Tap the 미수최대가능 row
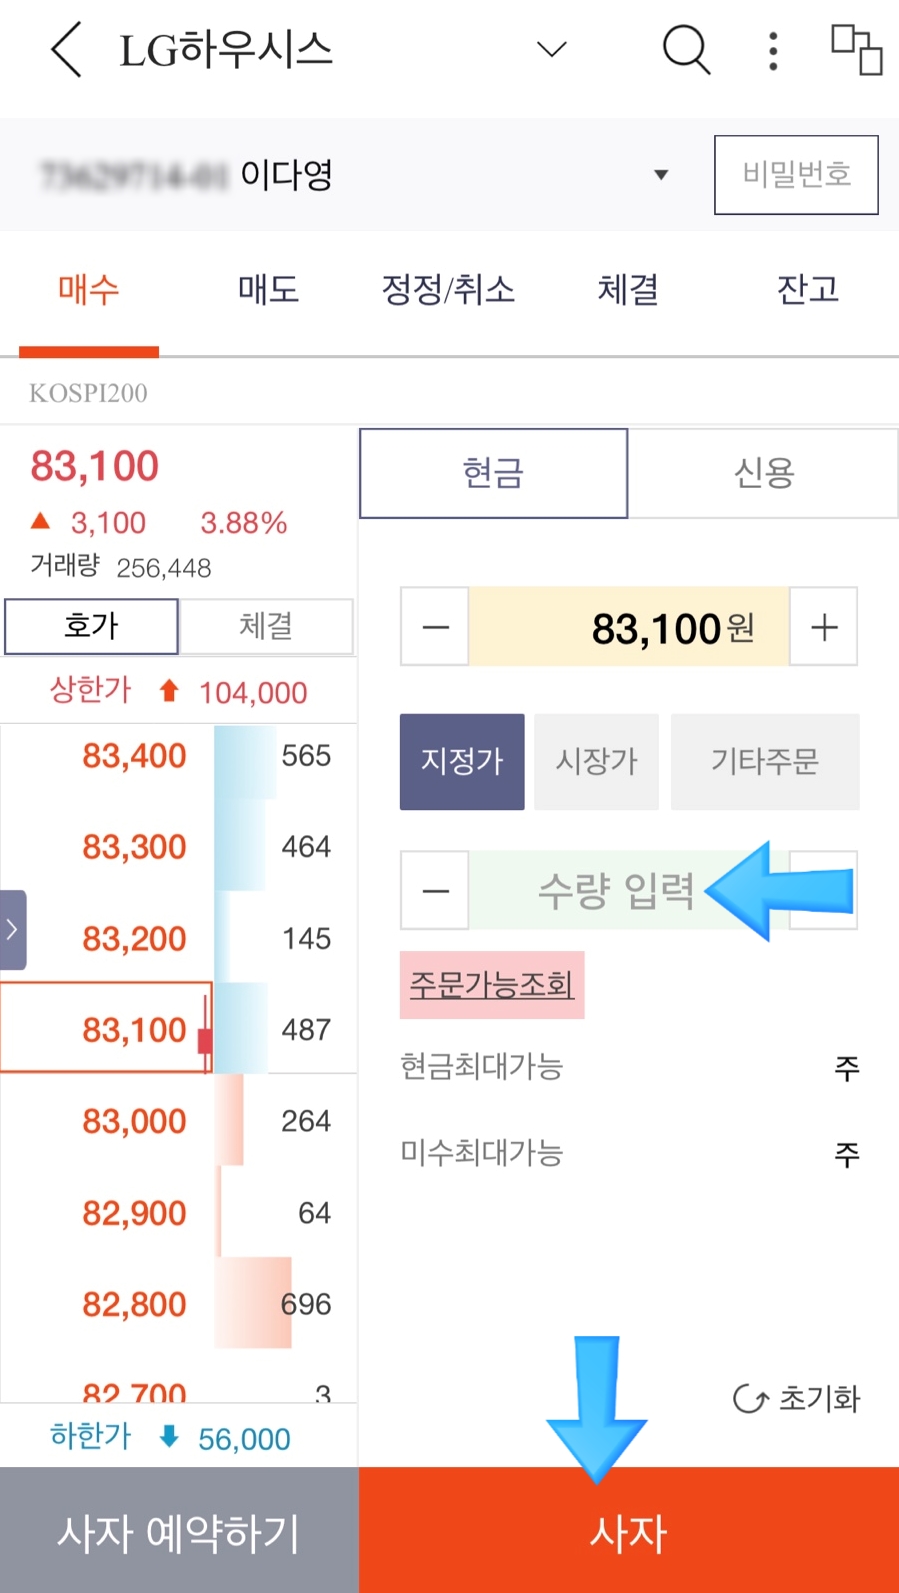 (629, 1153)
